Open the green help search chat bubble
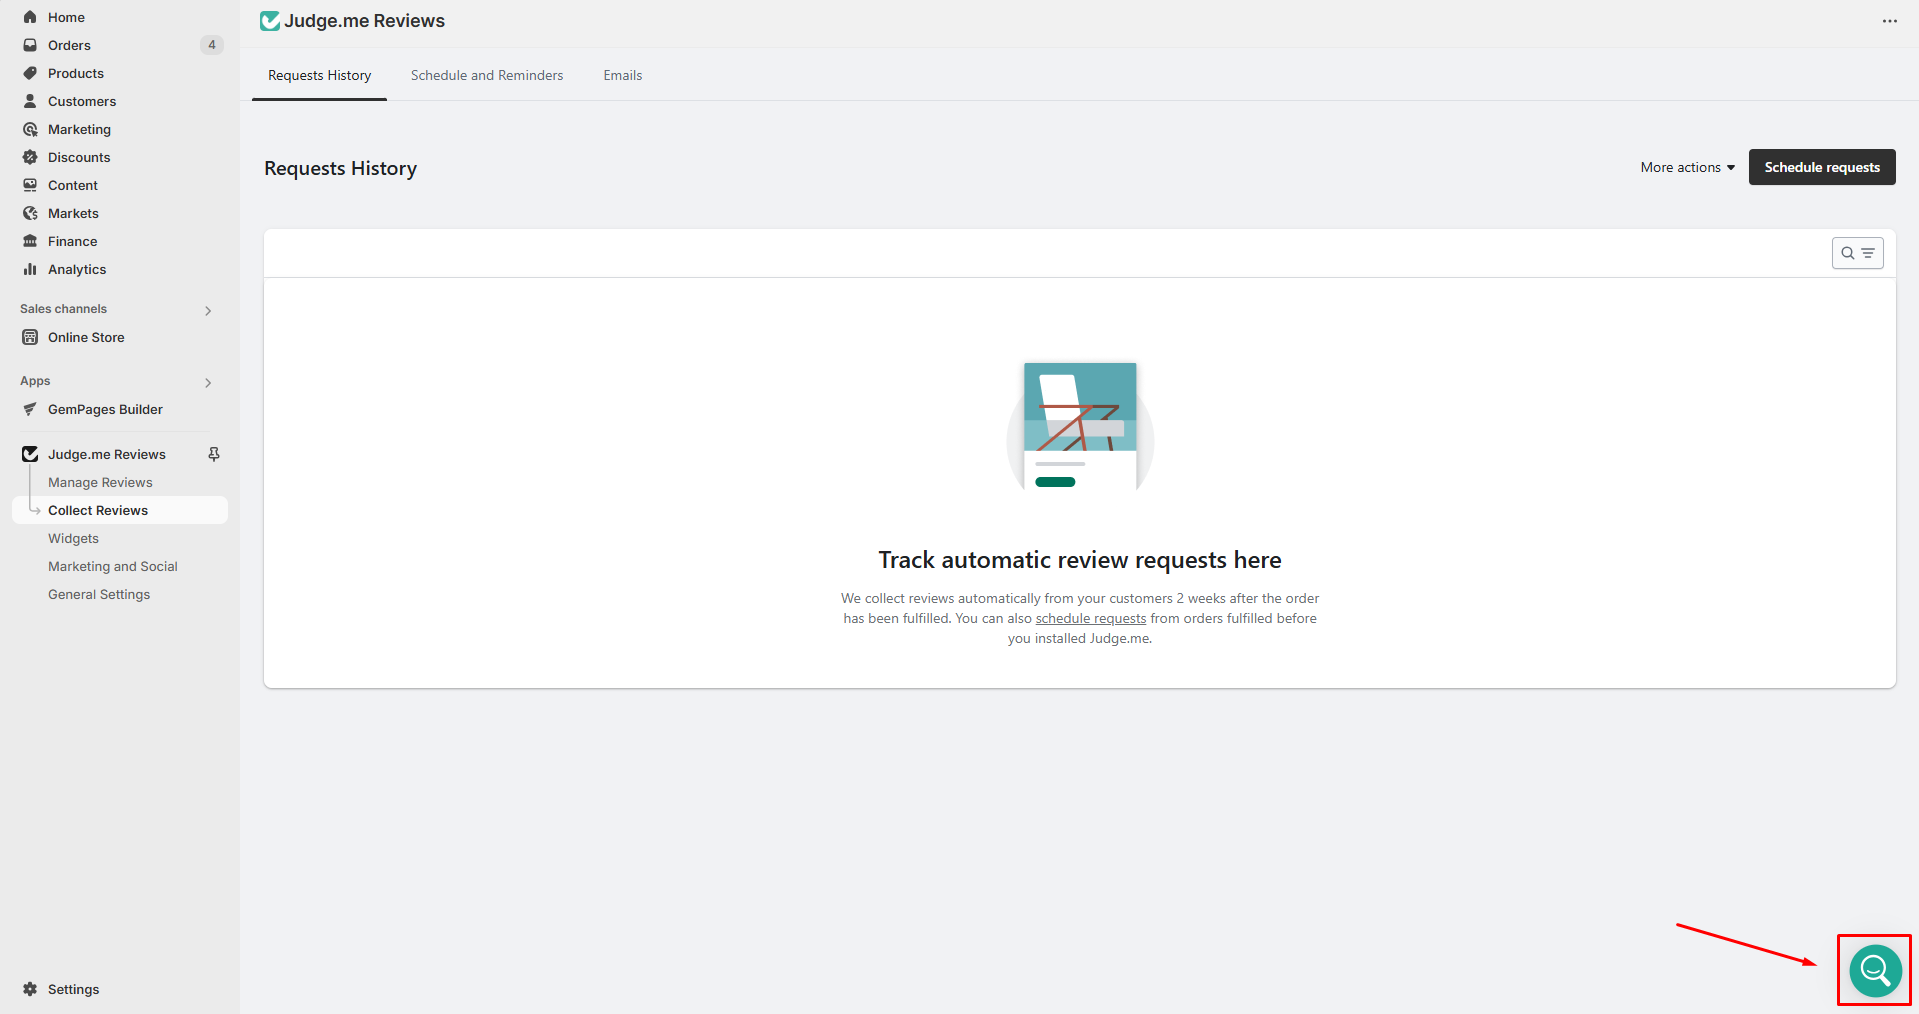Viewport: 1919px width, 1014px height. point(1874,970)
